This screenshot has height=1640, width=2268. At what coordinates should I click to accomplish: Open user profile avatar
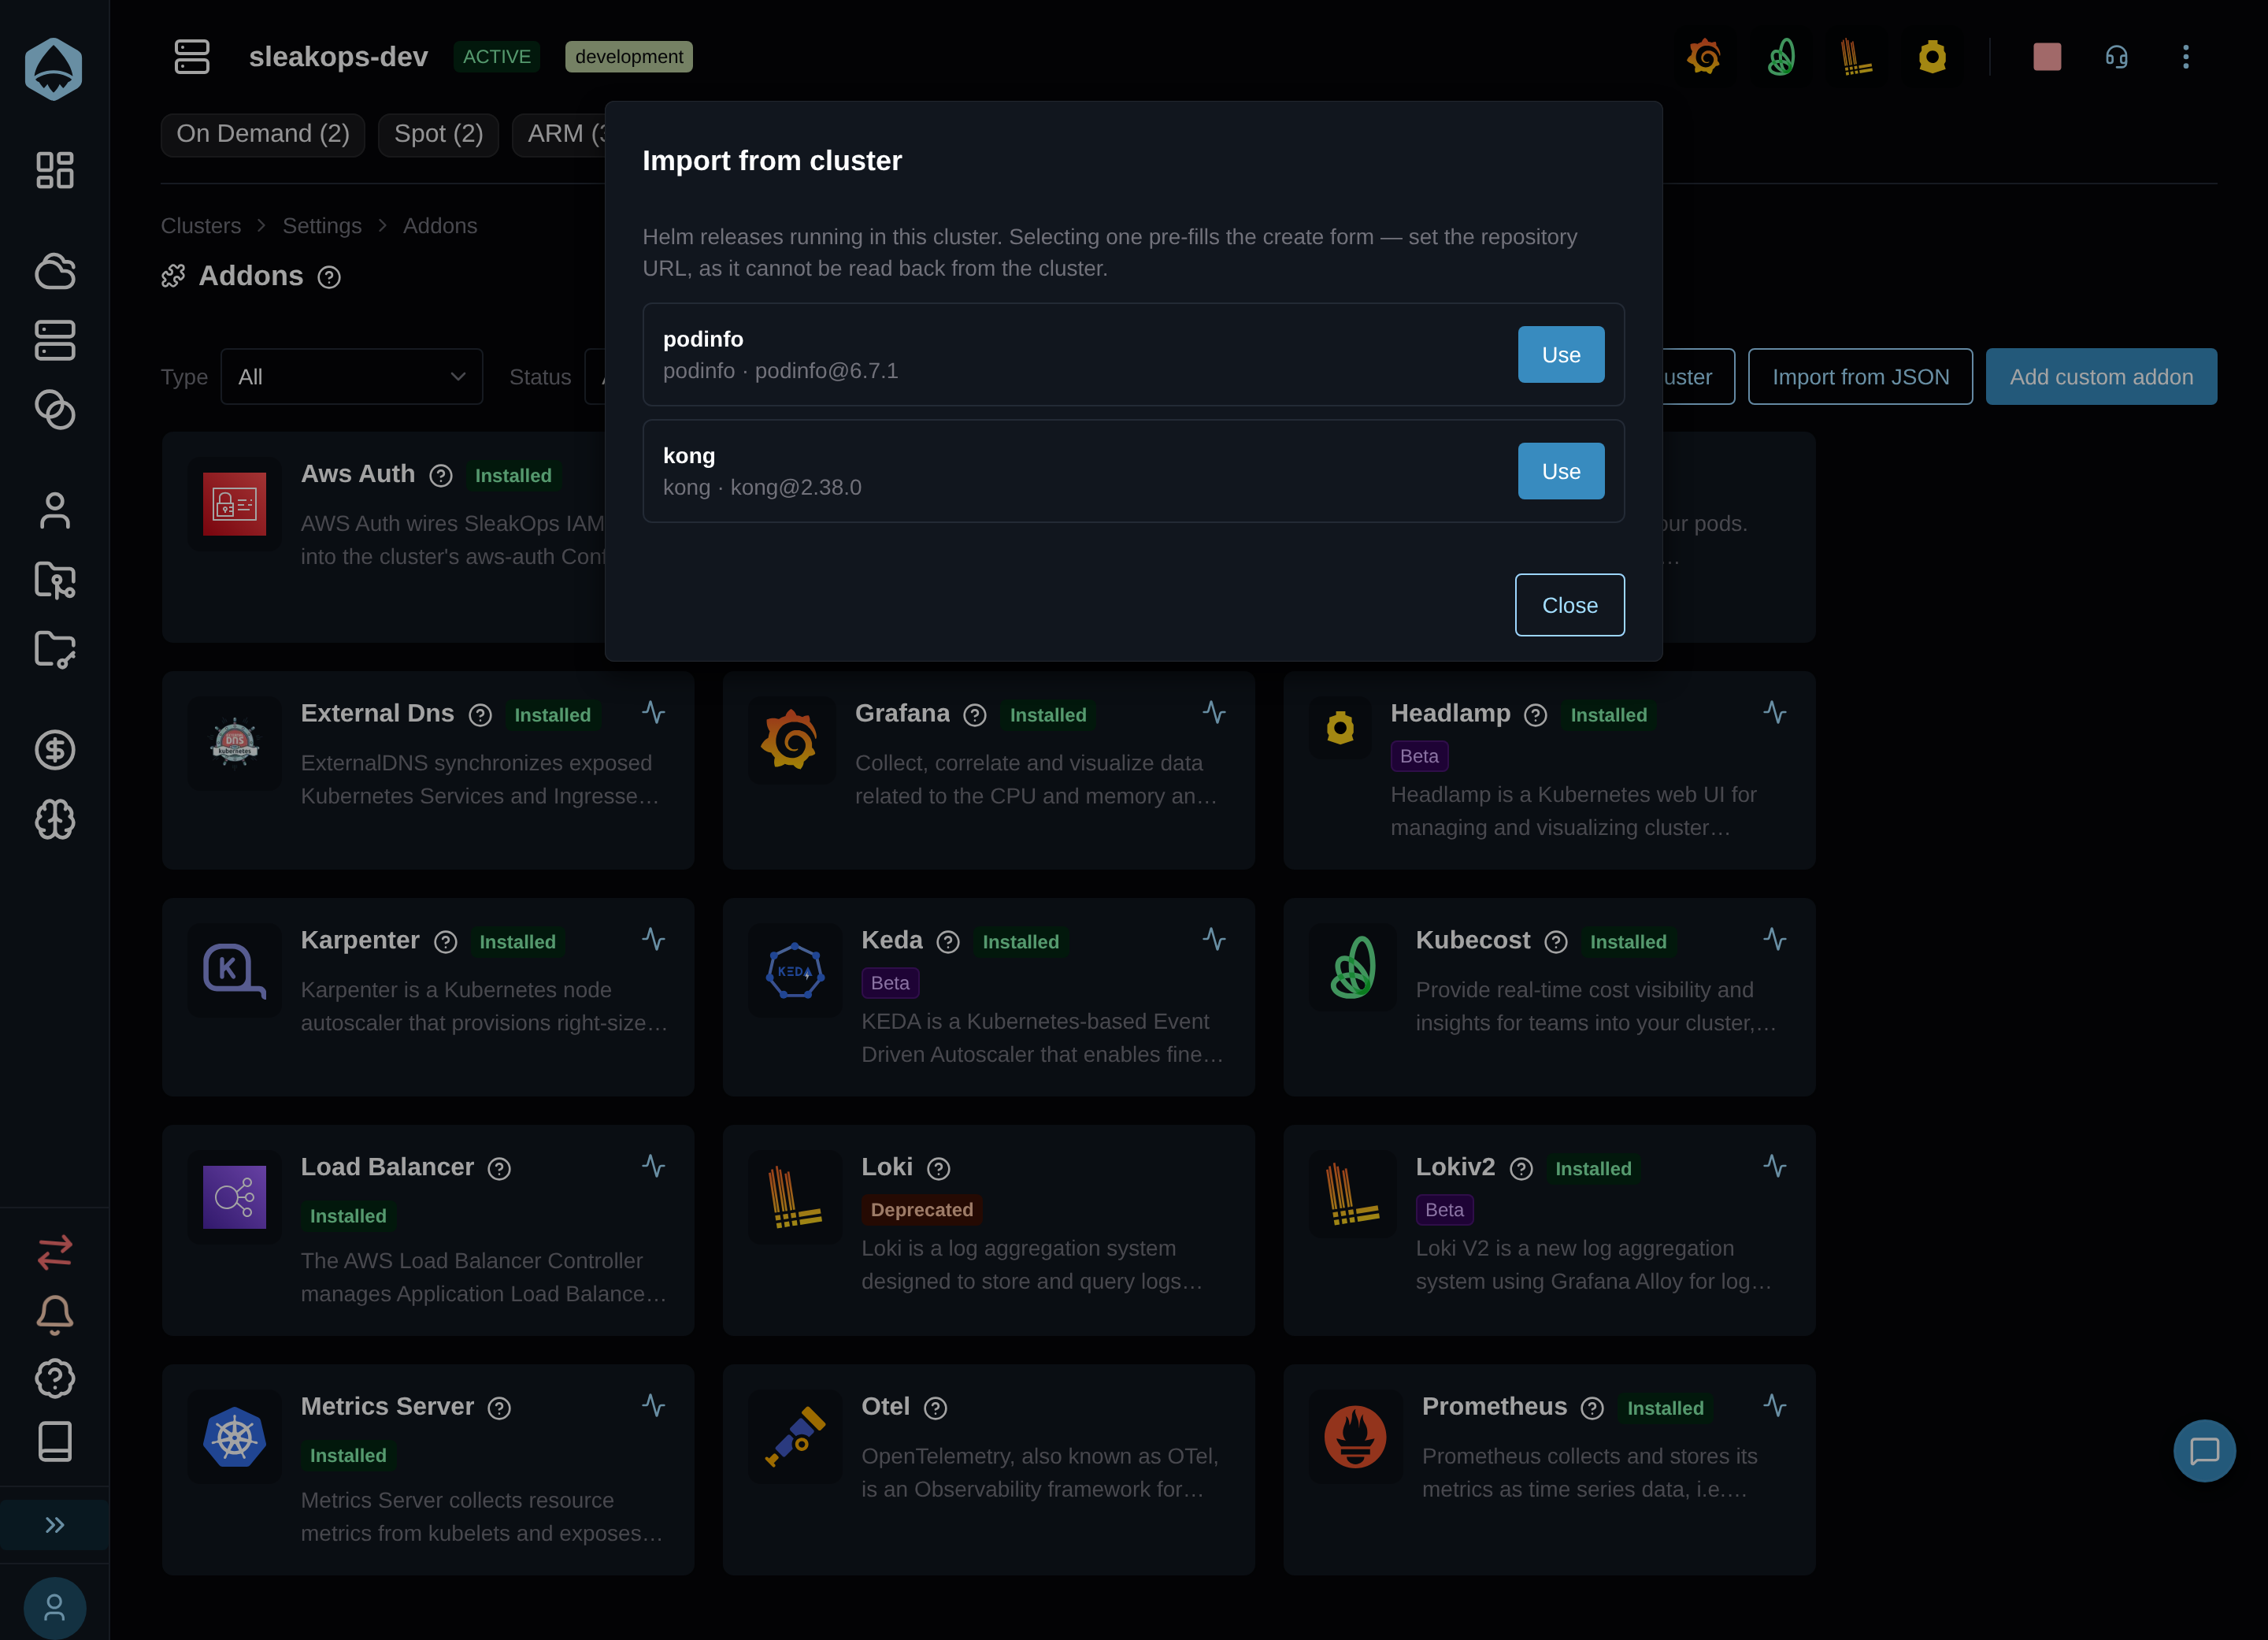54,1608
